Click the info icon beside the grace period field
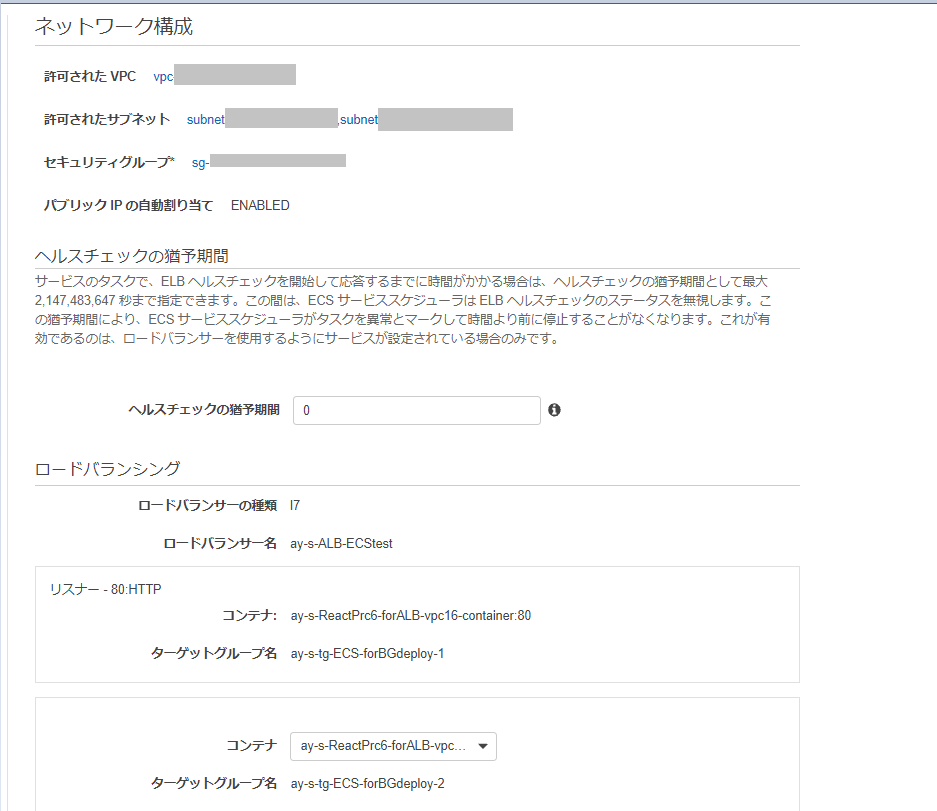The width and height of the screenshot is (937, 811). 556,410
